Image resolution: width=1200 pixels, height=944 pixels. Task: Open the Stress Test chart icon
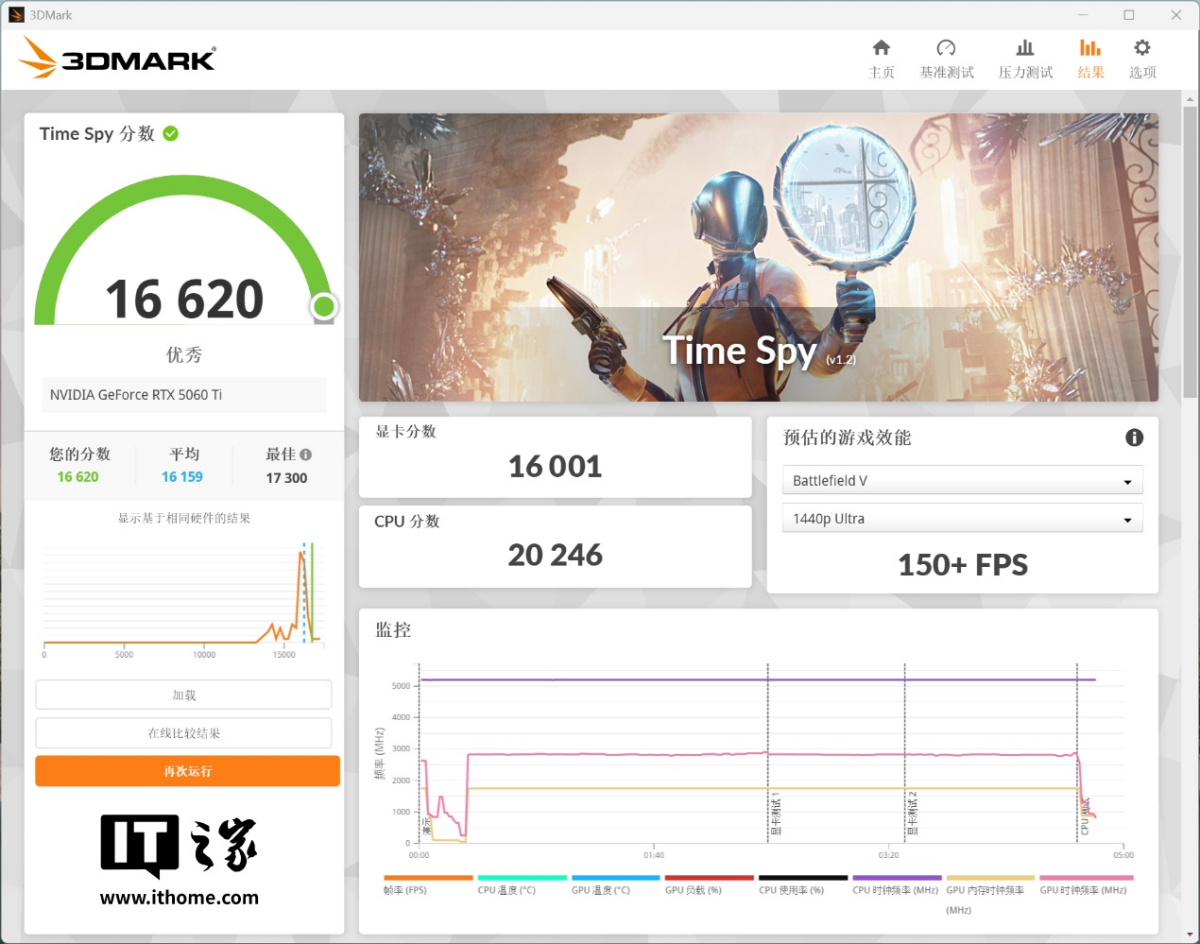[x=1025, y=49]
